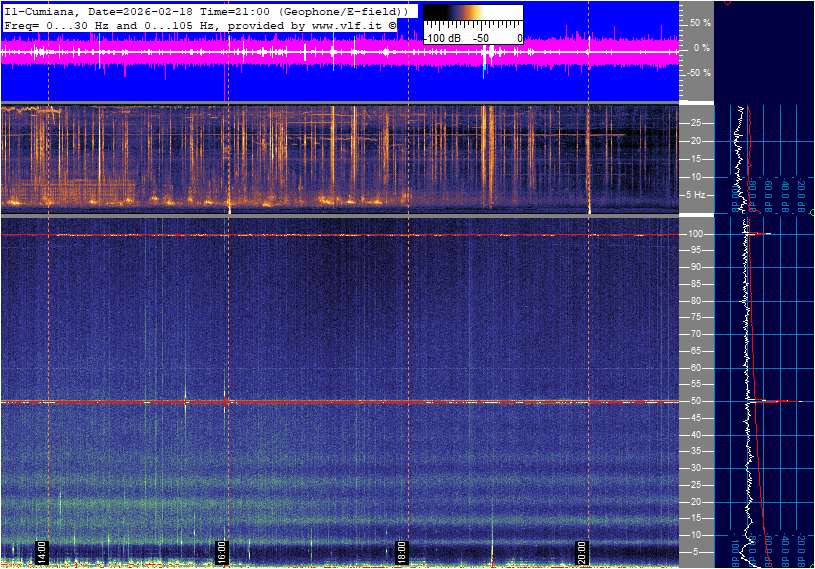Click the 18:00 time marker label

tap(402, 551)
